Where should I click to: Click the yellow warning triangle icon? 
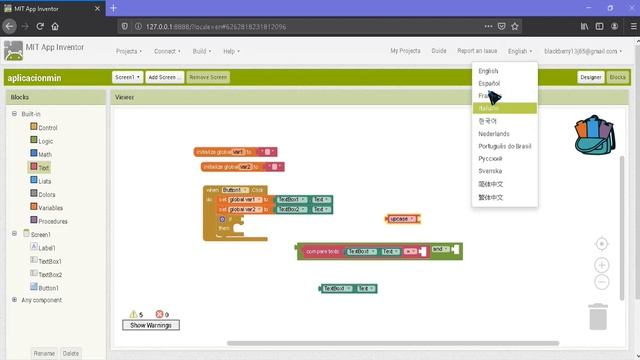(133, 314)
